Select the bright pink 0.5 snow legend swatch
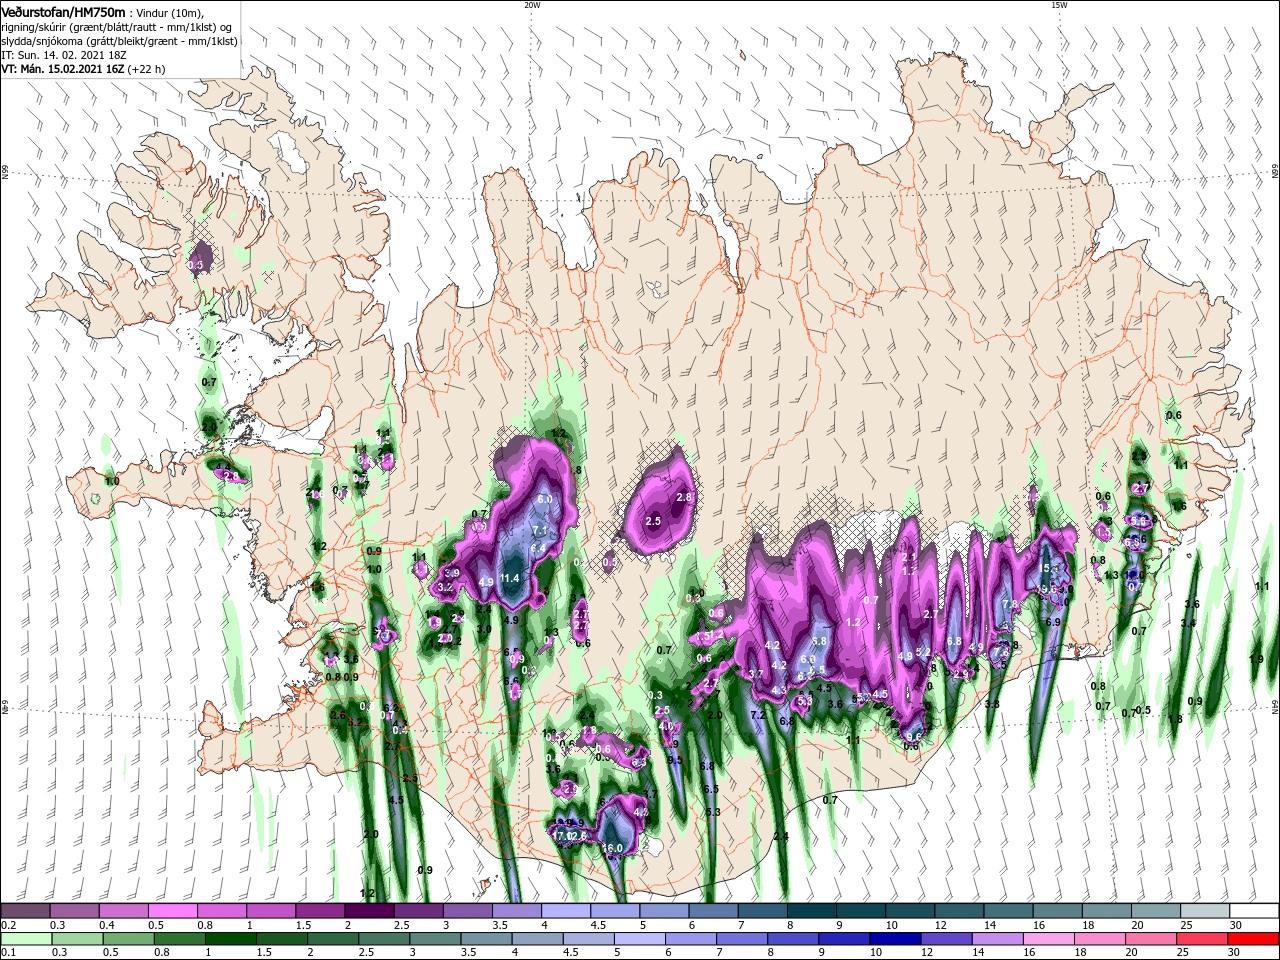This screenshot has height=960, width=1280. tap(172, 911)
